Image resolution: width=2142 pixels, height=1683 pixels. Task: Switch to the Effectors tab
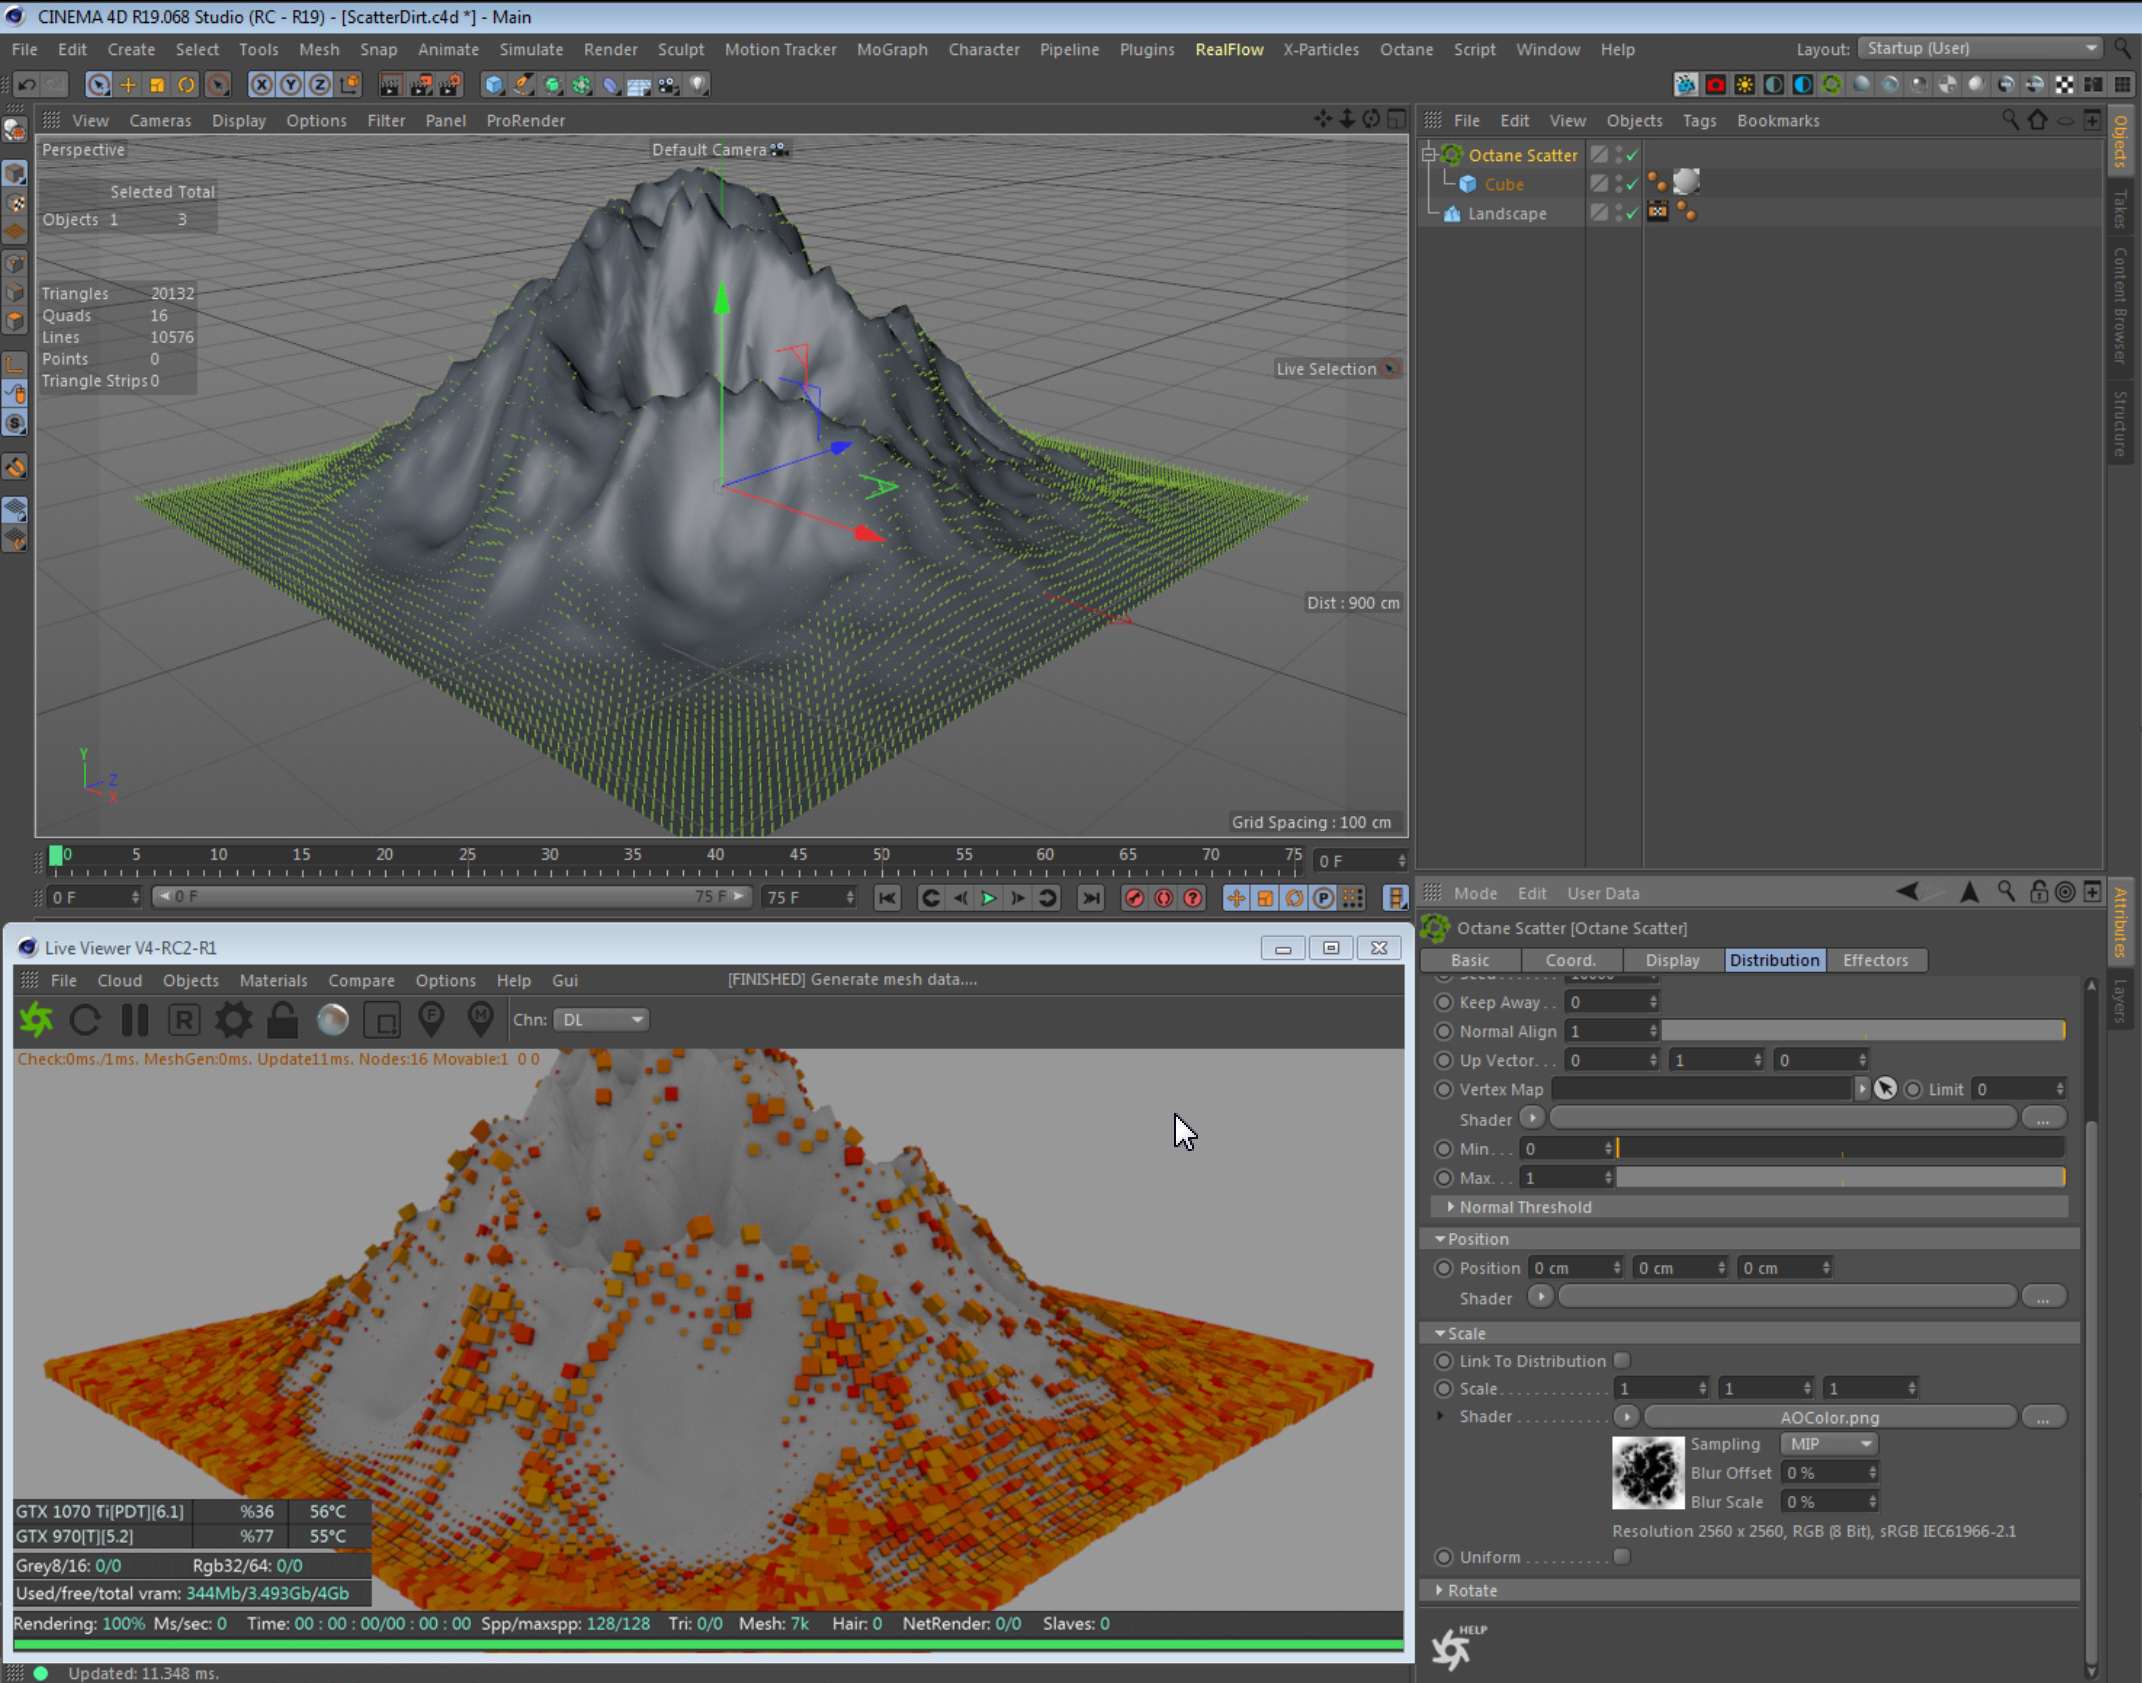point(1874,960)
